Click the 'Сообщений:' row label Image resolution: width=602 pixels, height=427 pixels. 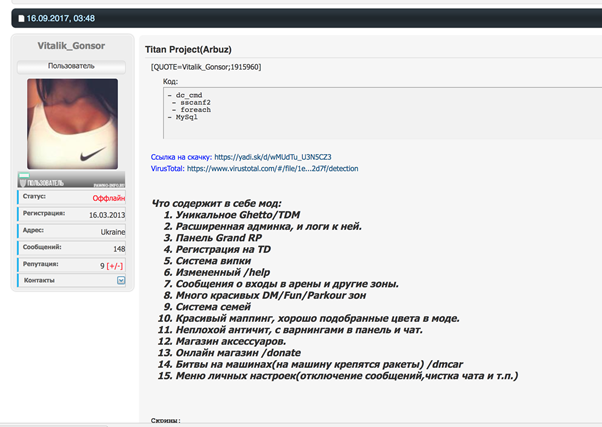(42, 247)
